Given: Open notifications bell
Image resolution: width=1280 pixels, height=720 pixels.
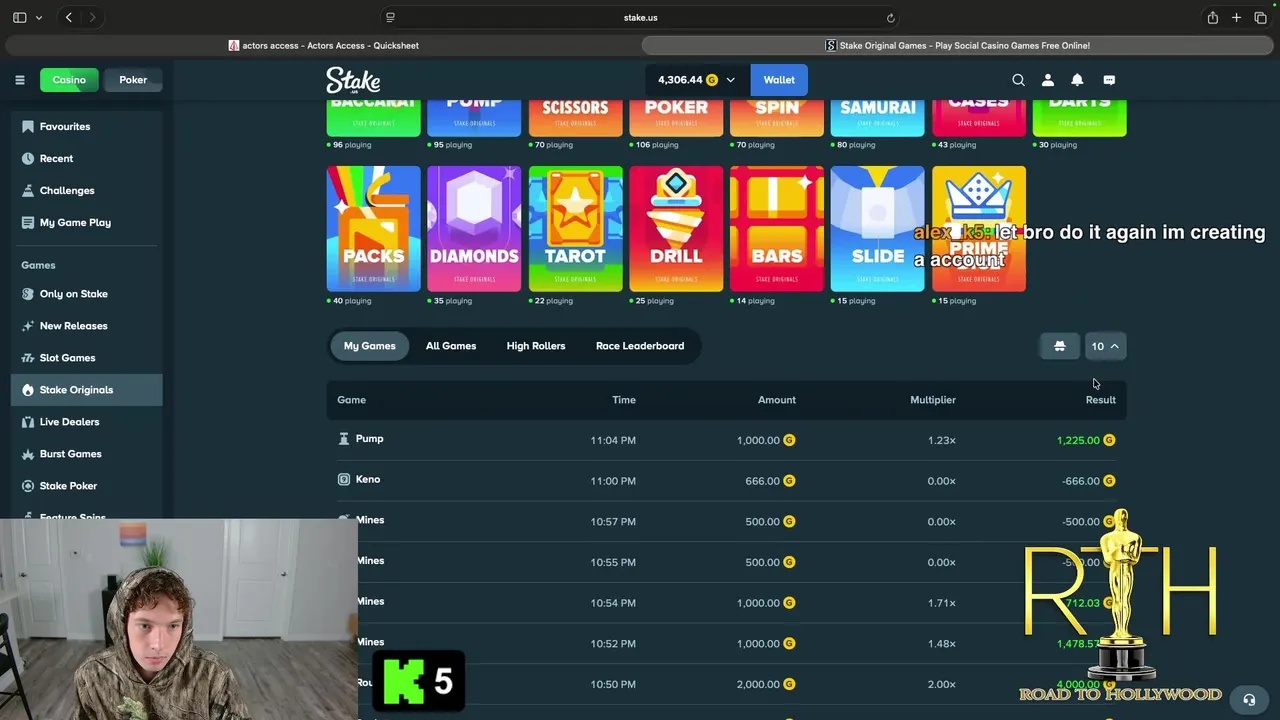Looking at the screenshot, I should tap(1077, 80).
